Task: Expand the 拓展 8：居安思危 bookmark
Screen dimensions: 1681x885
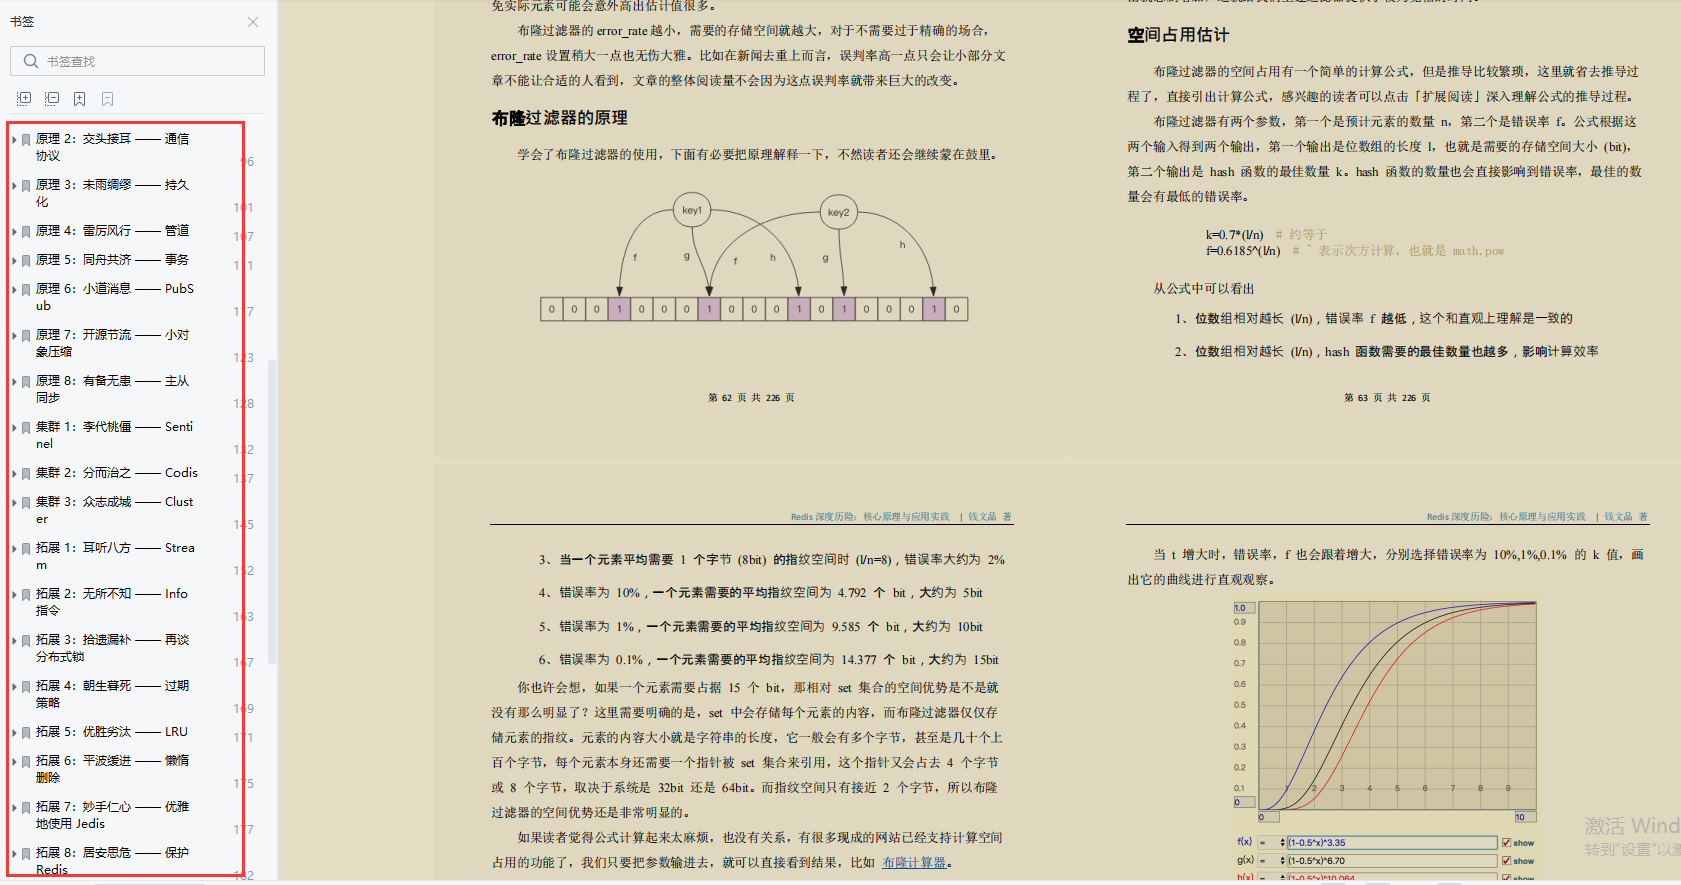Action: [x=14, y=854]
